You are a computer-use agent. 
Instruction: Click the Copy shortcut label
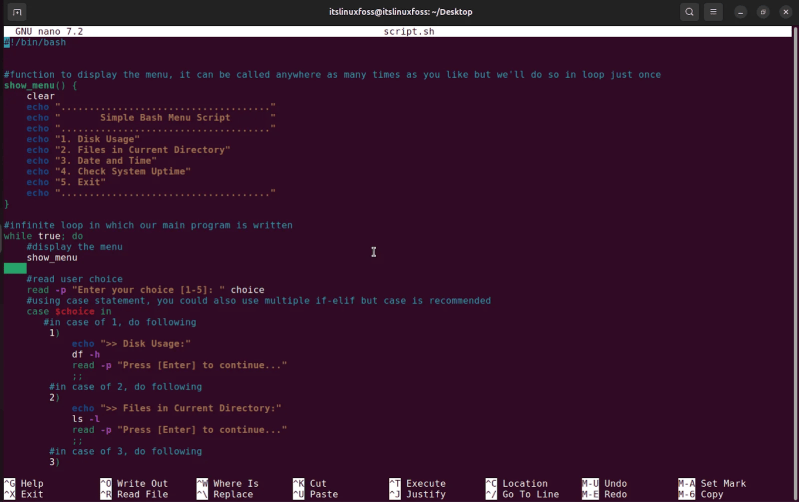(x=712, y=494)
